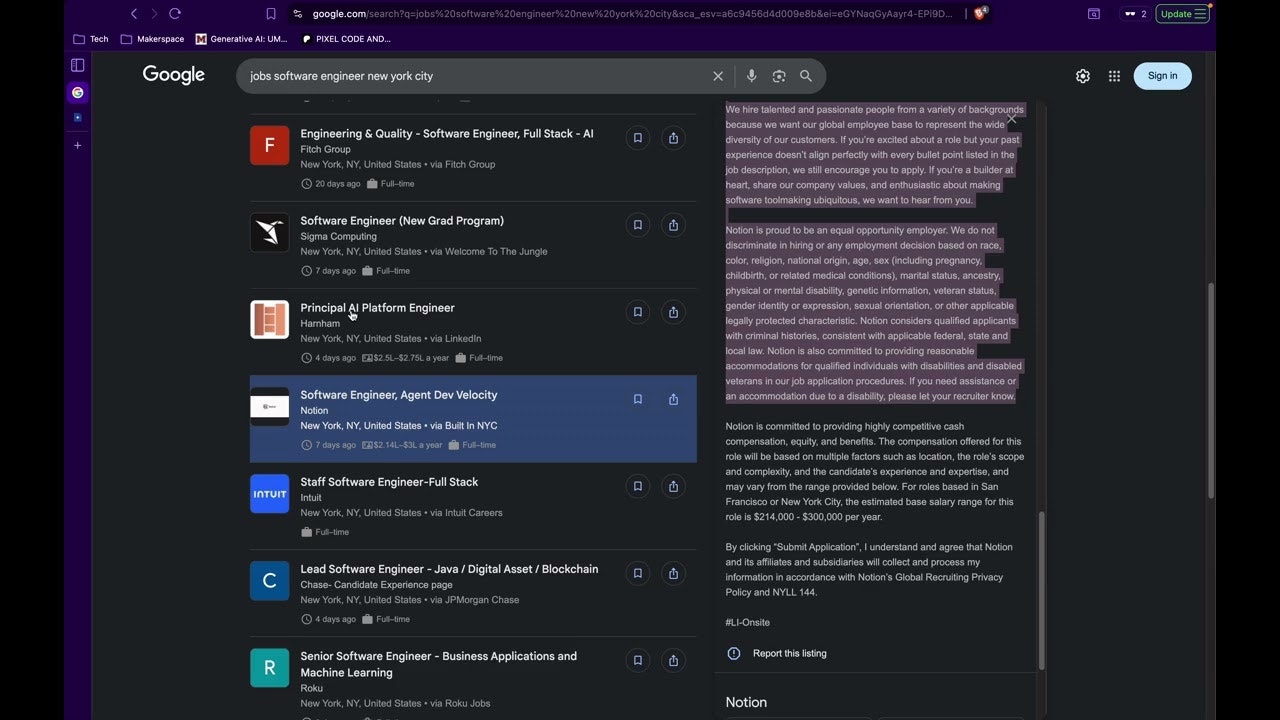Report this listing link
The width and height of the screenshot is (1280, 720).
click(789, 653)
